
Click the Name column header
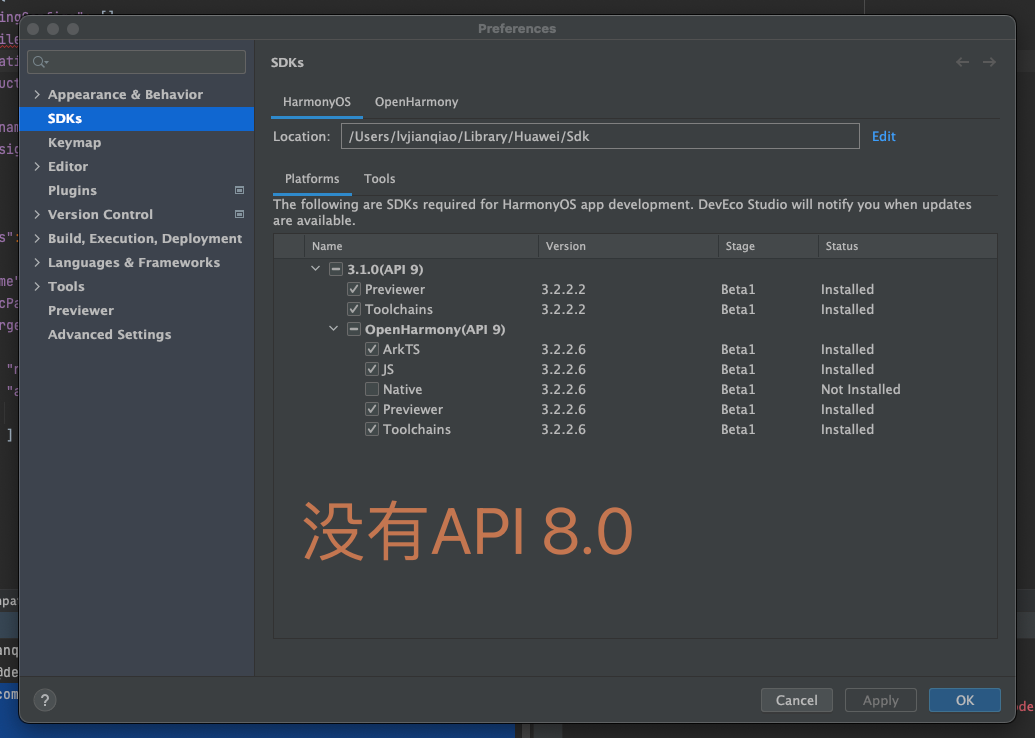pos(421,246)
